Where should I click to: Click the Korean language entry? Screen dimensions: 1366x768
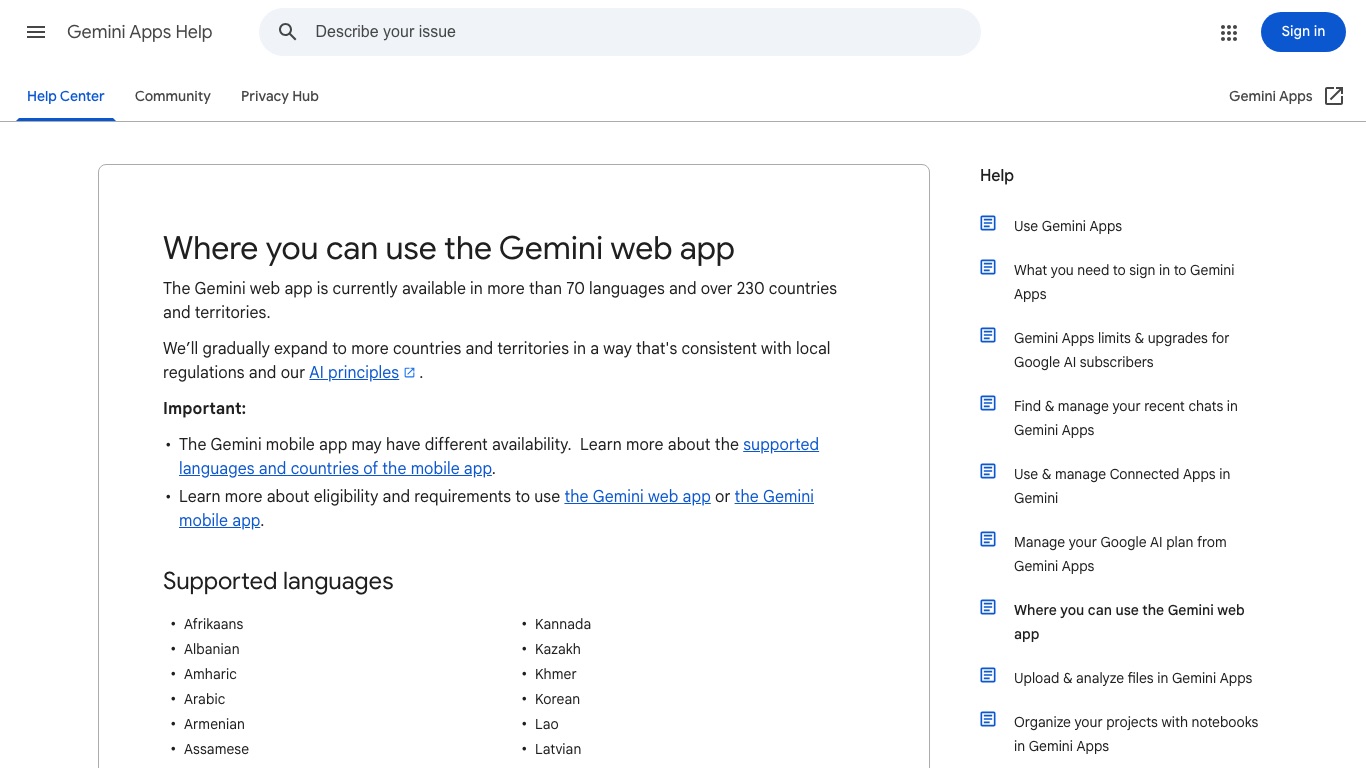[x=557, y=699]
